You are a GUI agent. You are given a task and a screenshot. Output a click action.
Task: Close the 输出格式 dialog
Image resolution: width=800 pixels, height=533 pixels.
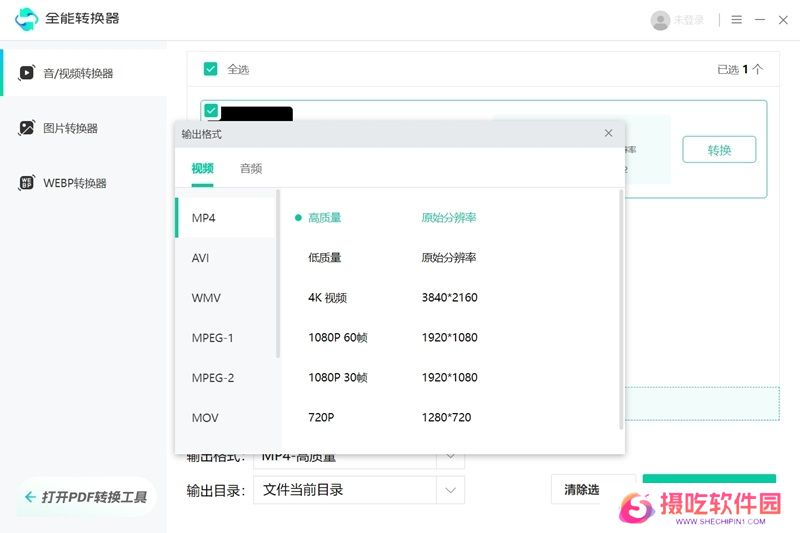point(608,133)
